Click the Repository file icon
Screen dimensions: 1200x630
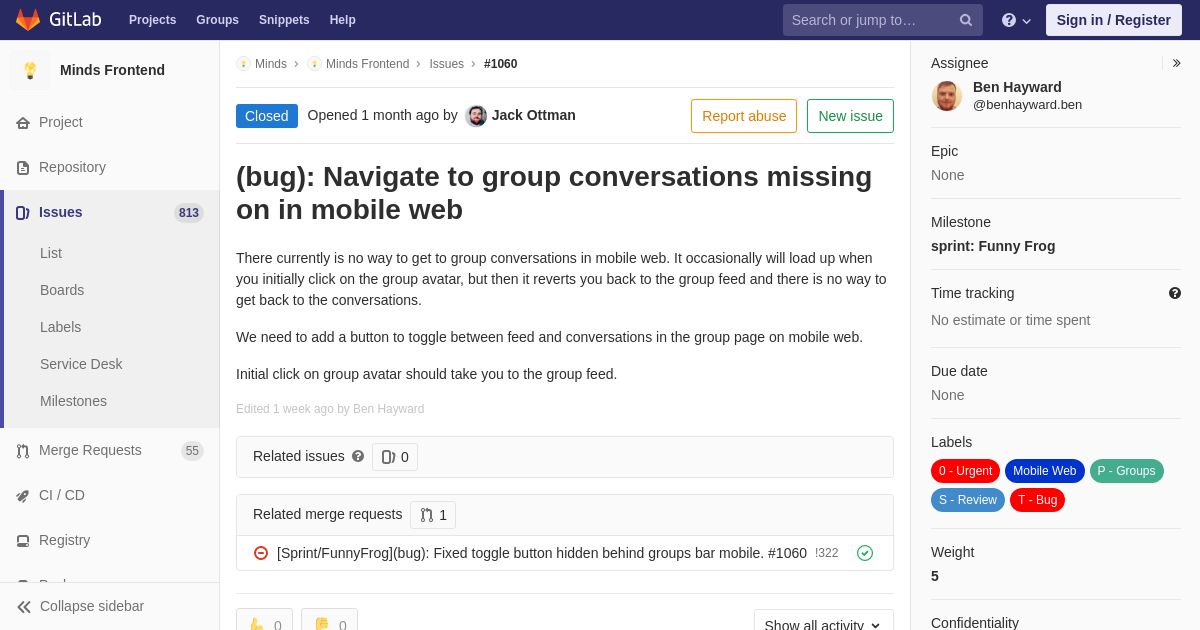[23, 168]
